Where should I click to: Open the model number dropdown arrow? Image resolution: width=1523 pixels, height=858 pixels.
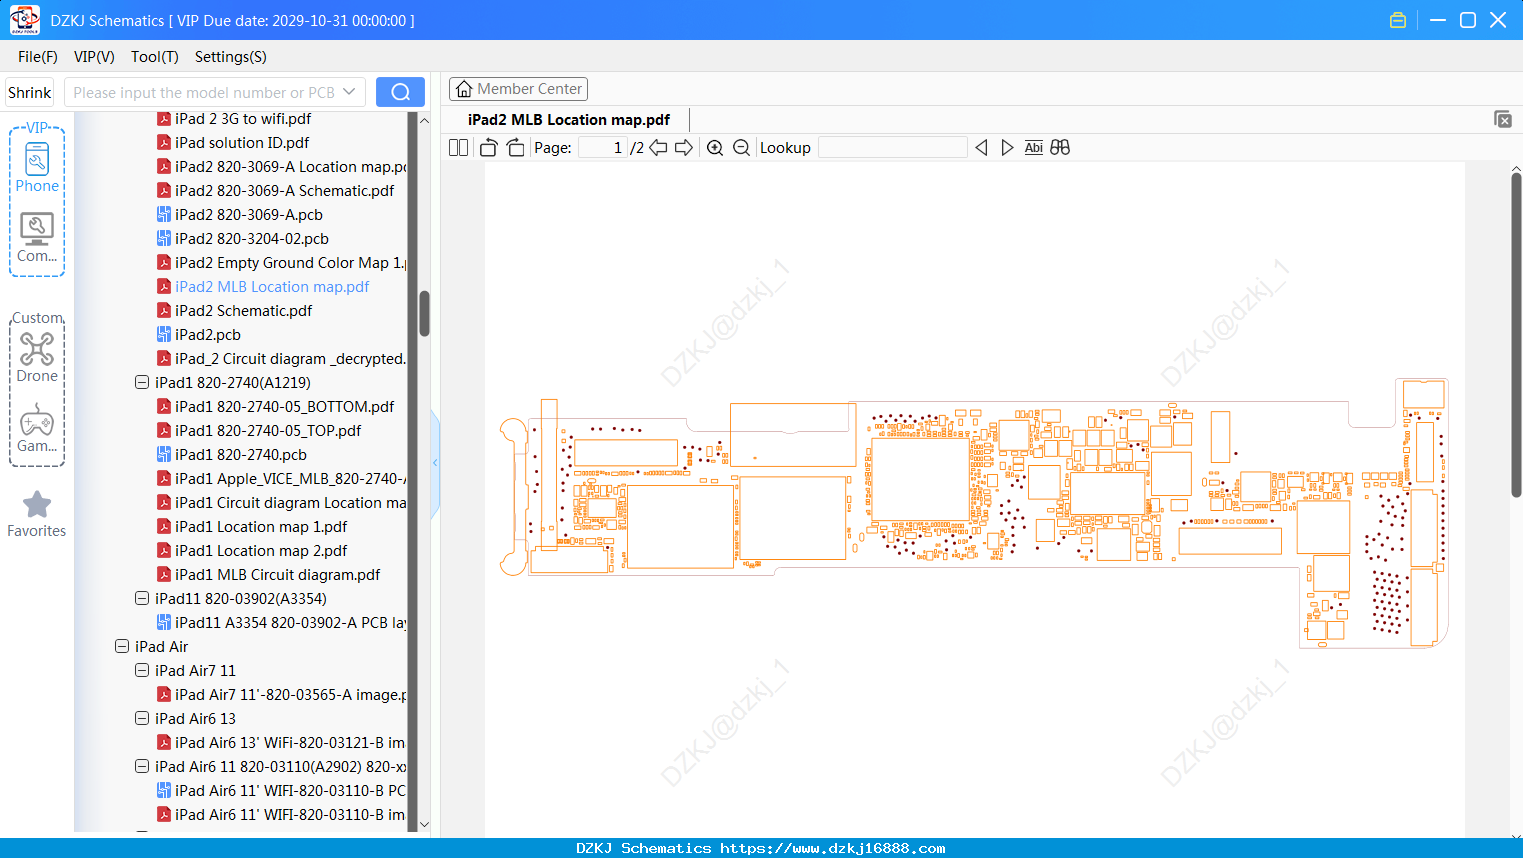tap(349, 92)
